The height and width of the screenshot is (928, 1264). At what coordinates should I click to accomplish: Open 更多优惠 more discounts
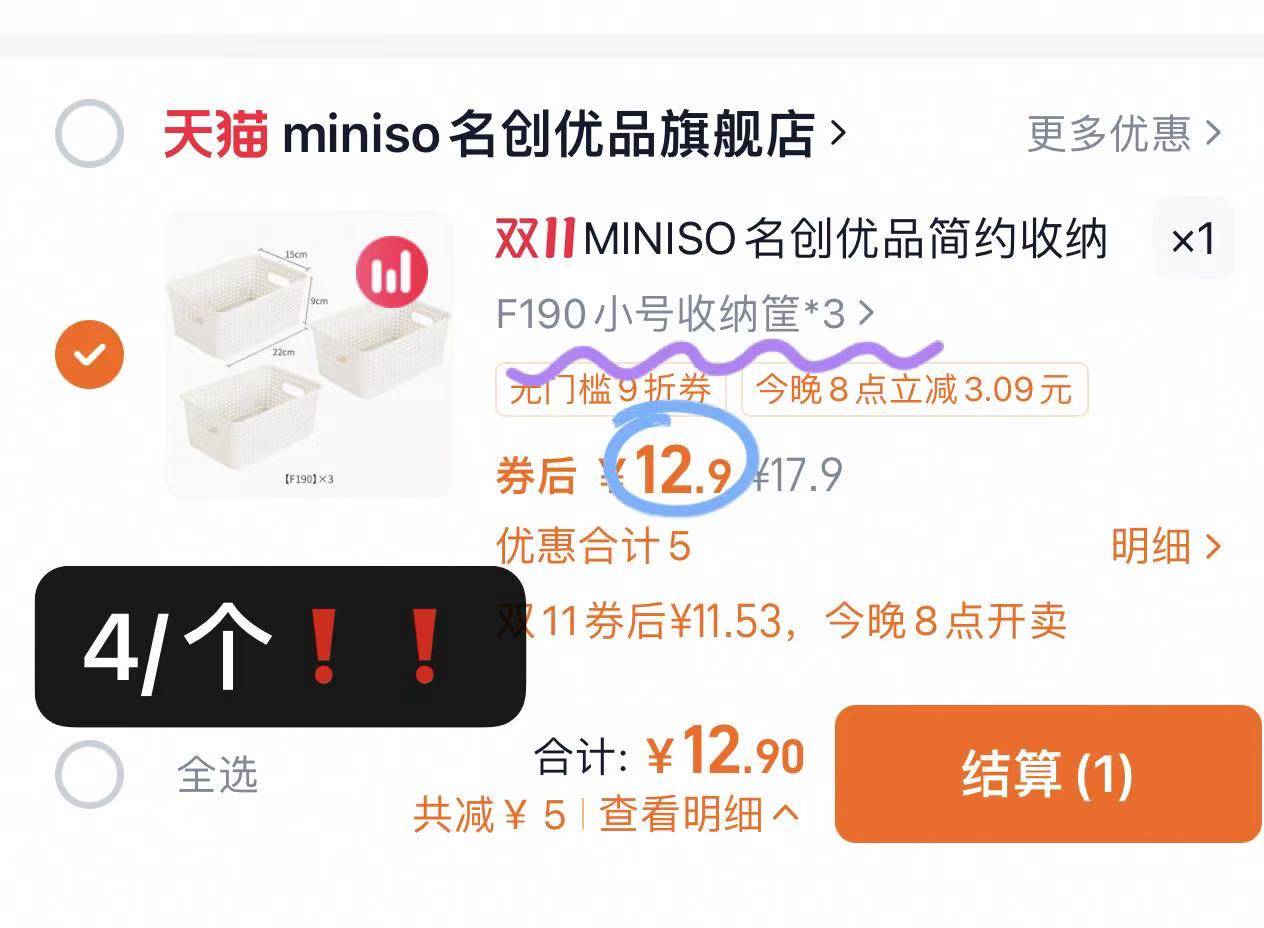tap(1124, 134)
